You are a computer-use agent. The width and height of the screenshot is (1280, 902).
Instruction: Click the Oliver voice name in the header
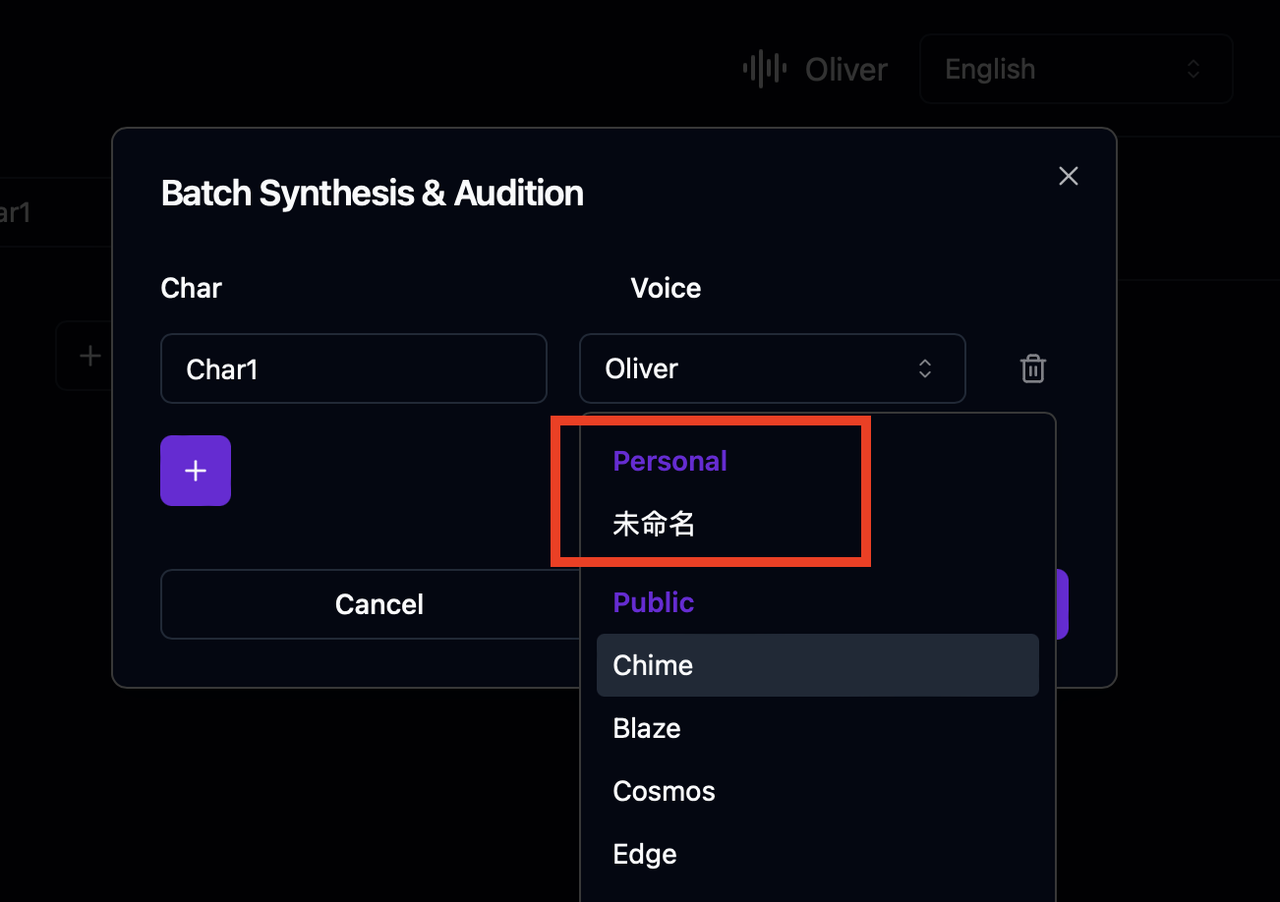[x=846, y=69]
